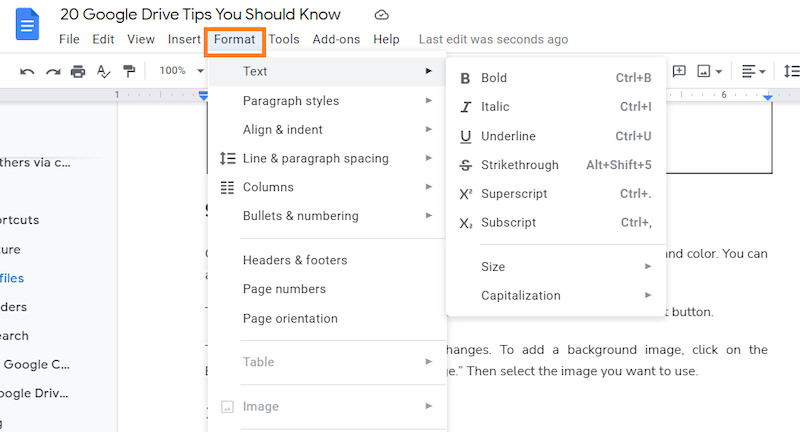Choose Subscript option

click(556, 223)
